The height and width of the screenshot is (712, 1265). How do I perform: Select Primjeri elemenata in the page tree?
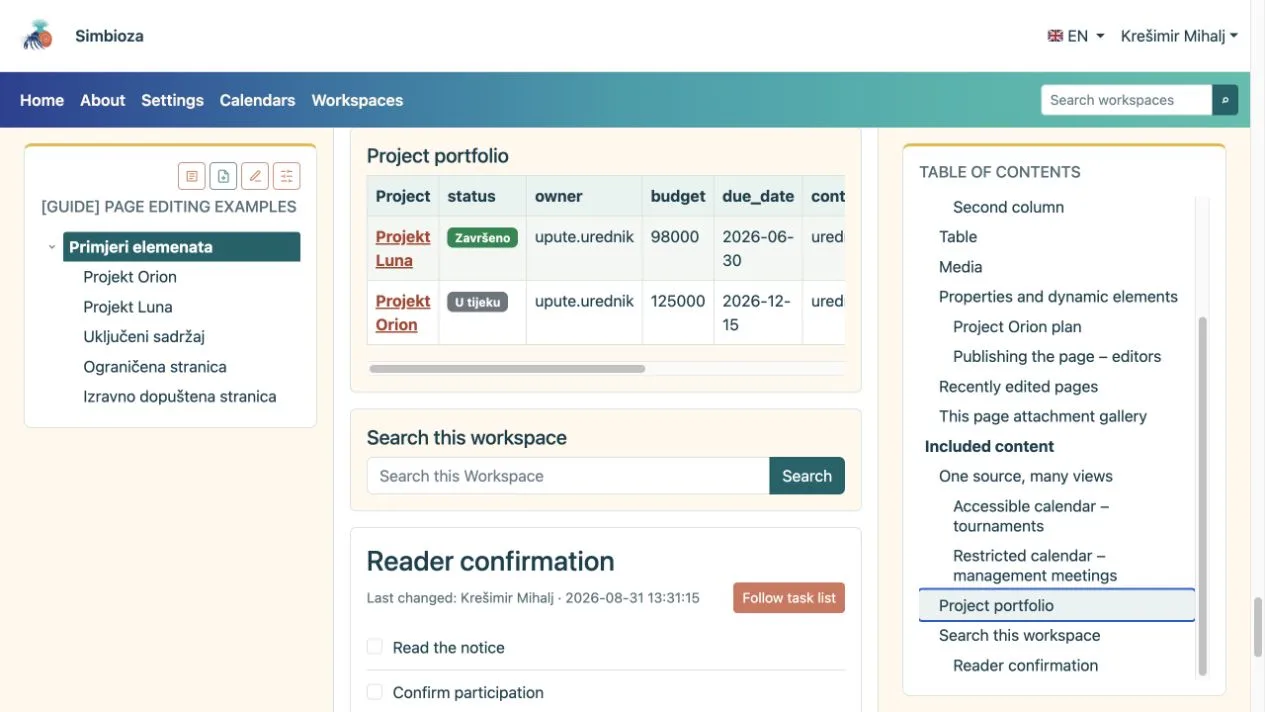coord(181,247)
